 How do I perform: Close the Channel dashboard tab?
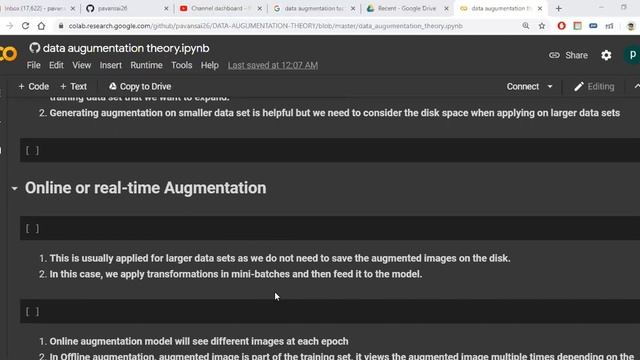(260, 9)
